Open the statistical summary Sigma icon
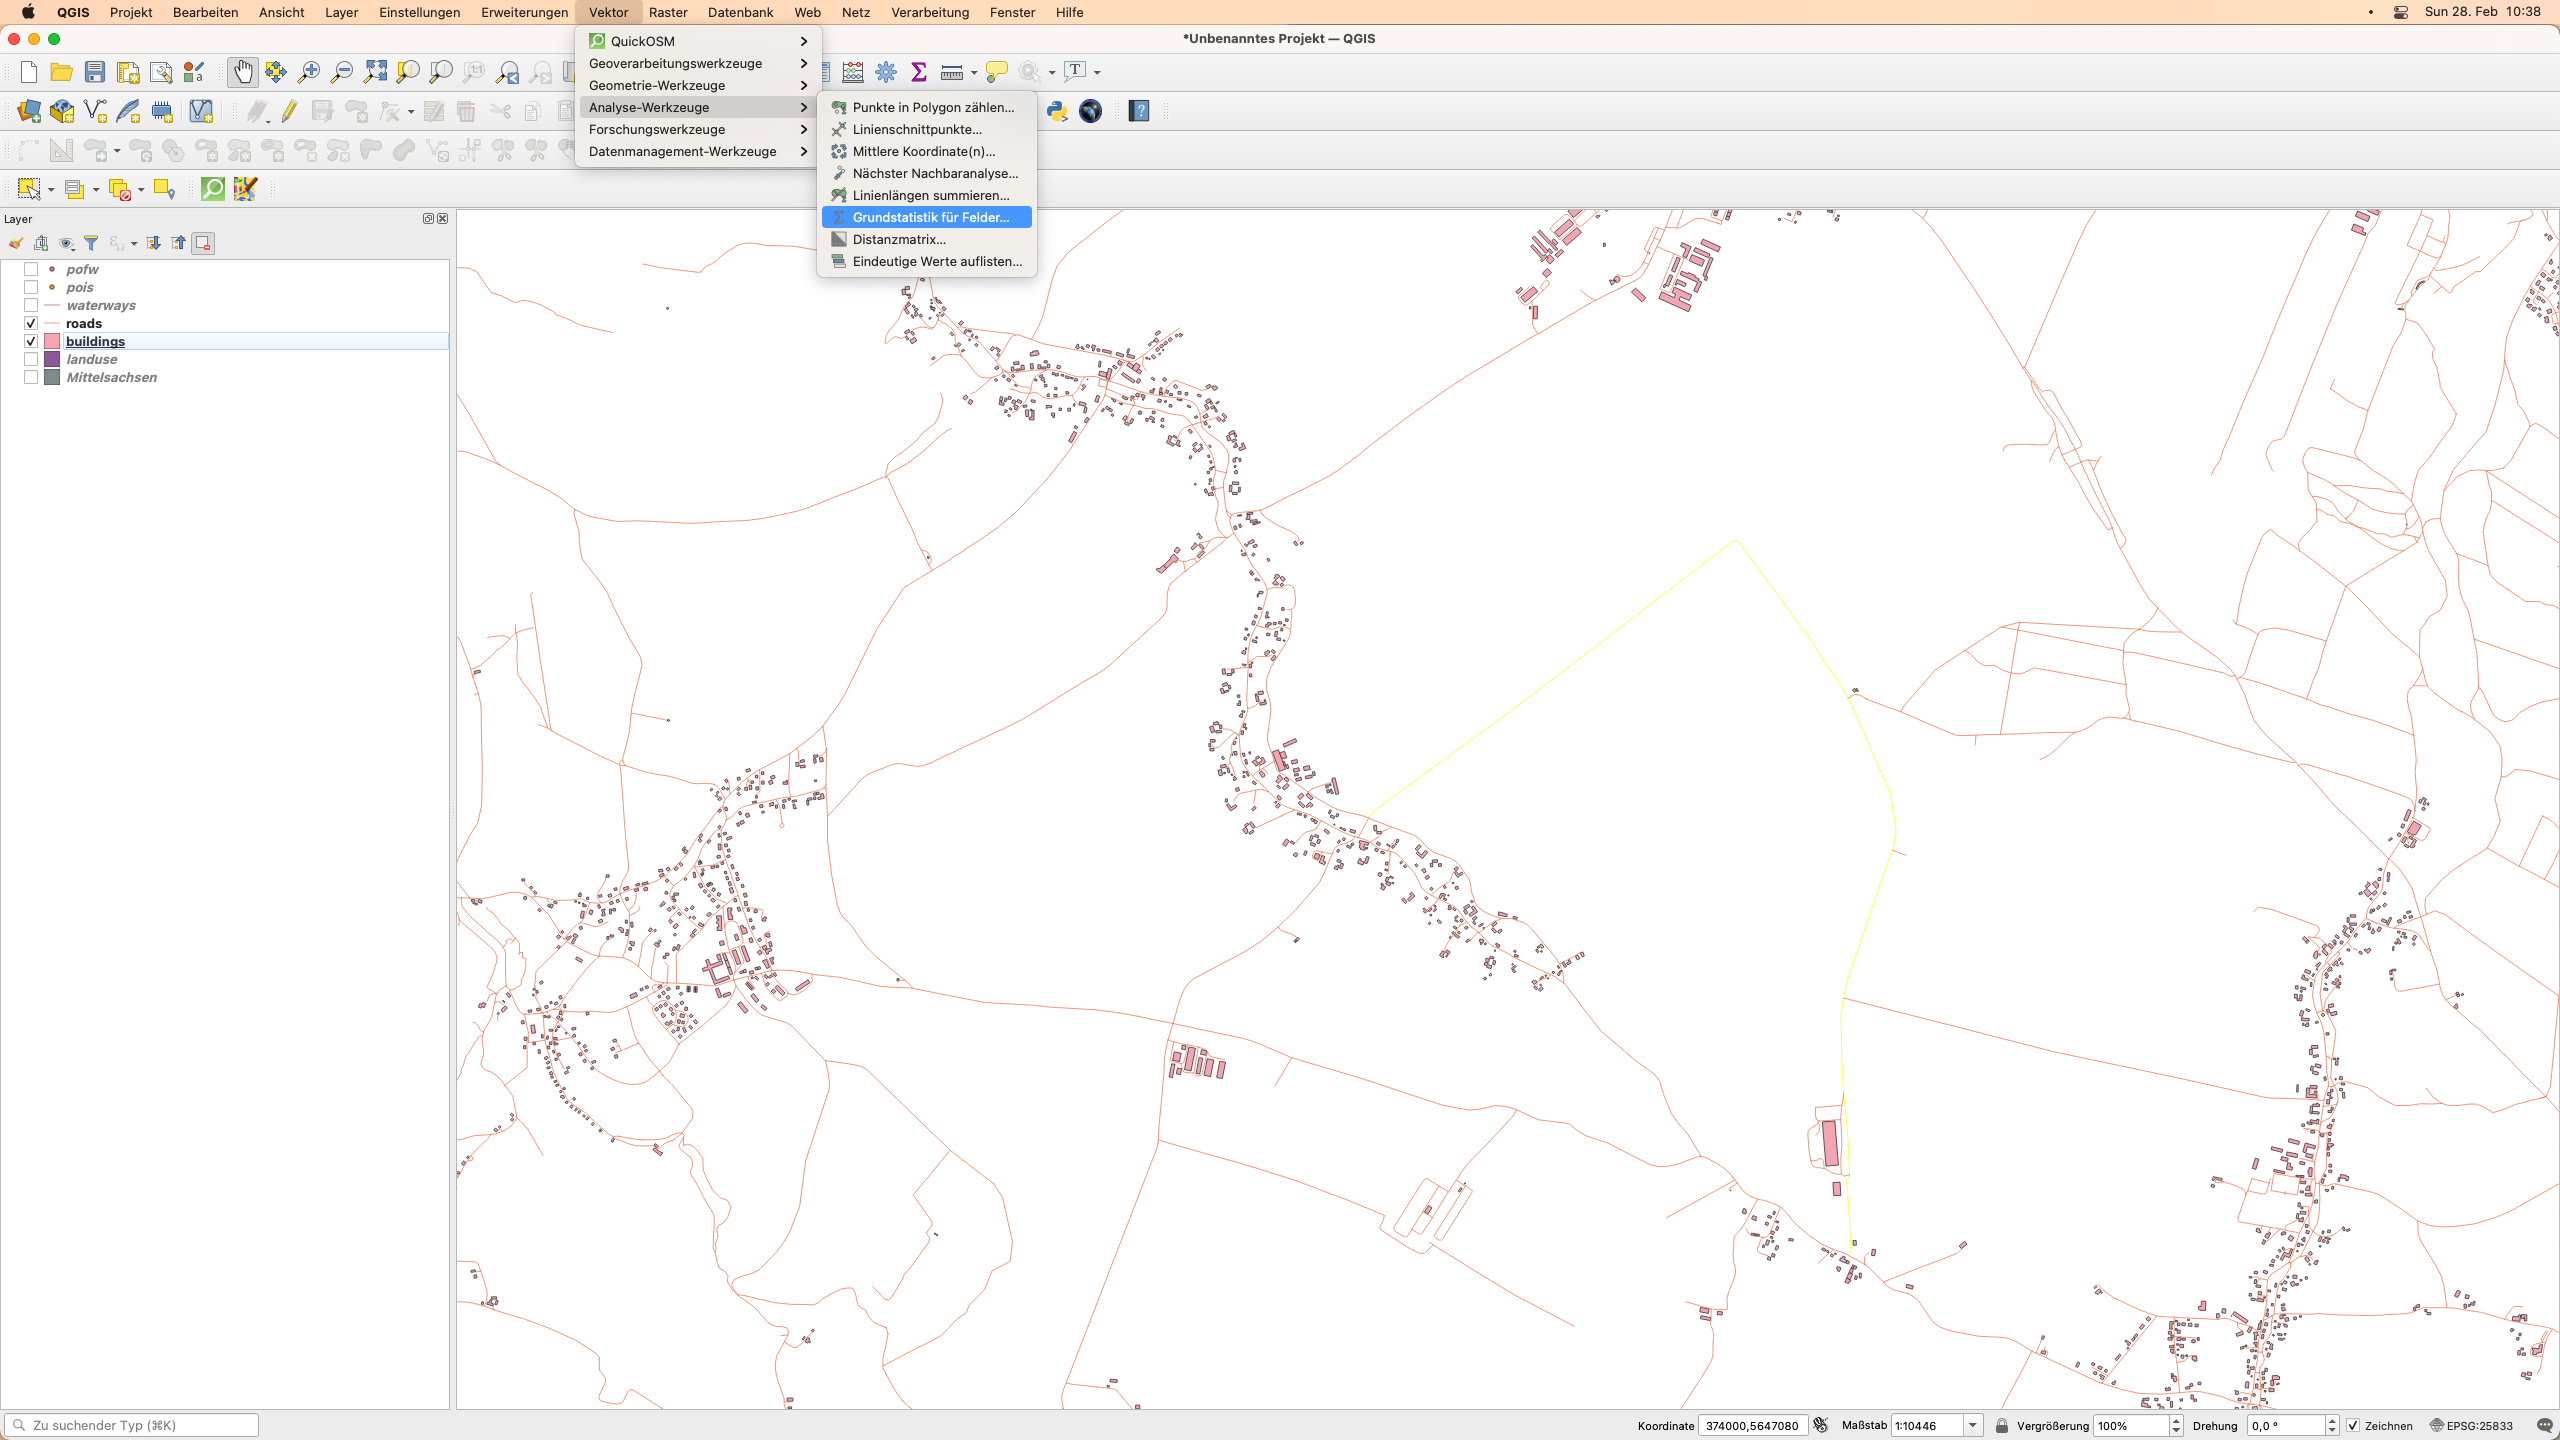 click(919, 72)
